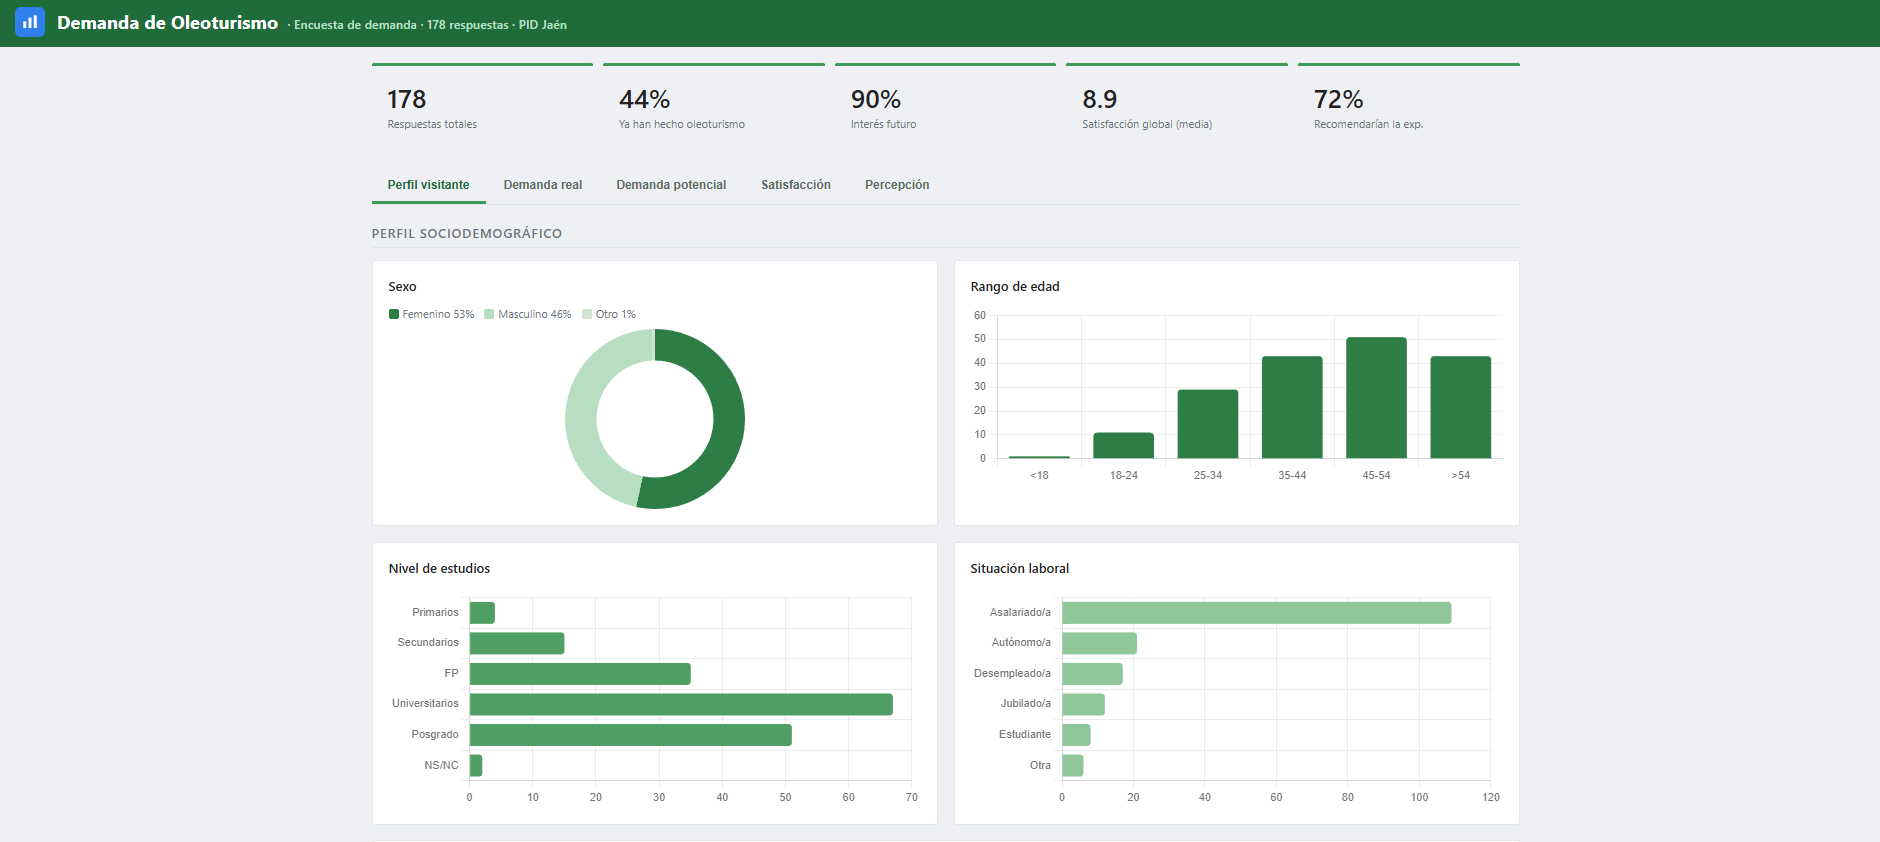Click the Desempleado/a employment bar

click(1092, 674)
